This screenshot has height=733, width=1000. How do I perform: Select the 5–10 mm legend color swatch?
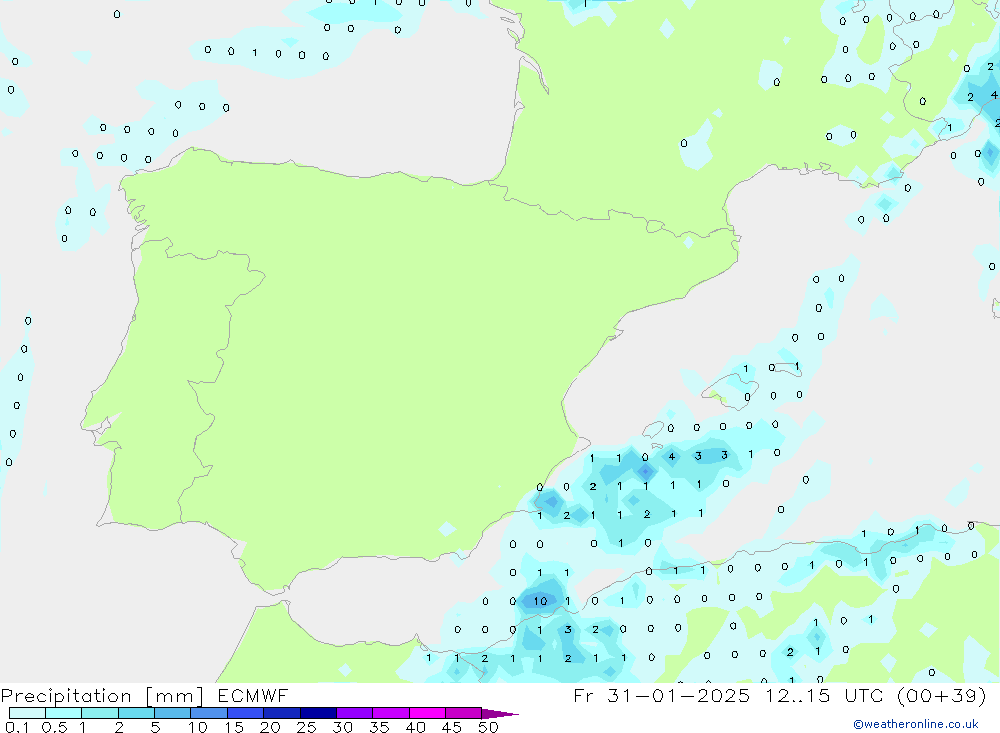point(172,713)
